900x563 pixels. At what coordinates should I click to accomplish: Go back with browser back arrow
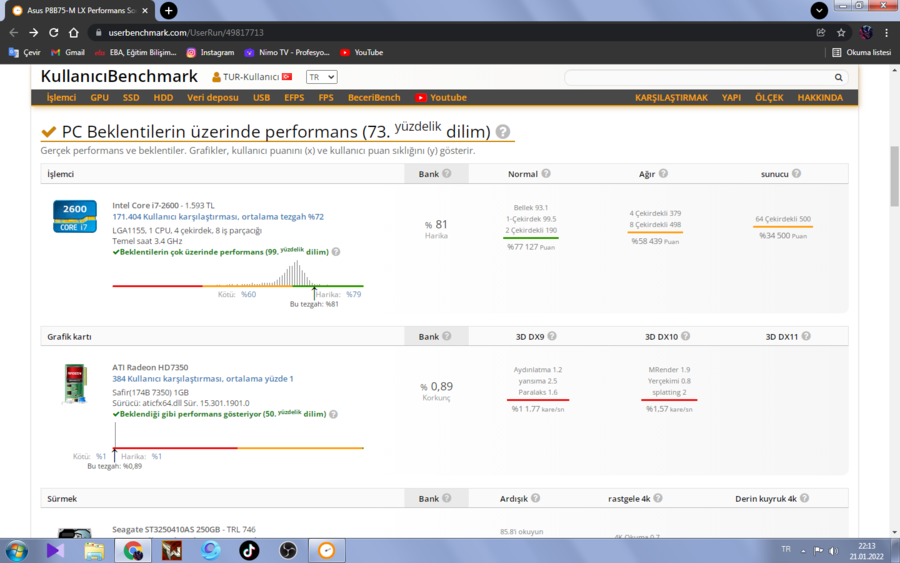[14, 33]
